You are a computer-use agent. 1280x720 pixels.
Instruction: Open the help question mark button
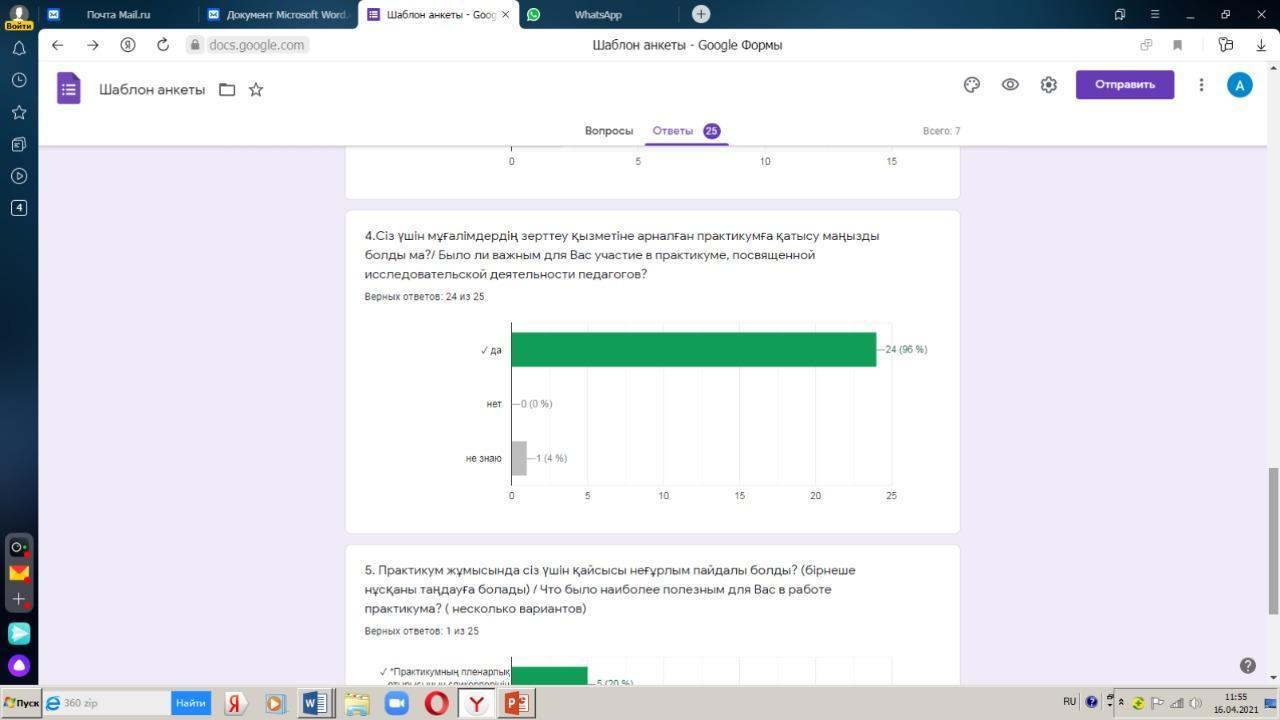pyautogui.click(x=1247, y=665)
